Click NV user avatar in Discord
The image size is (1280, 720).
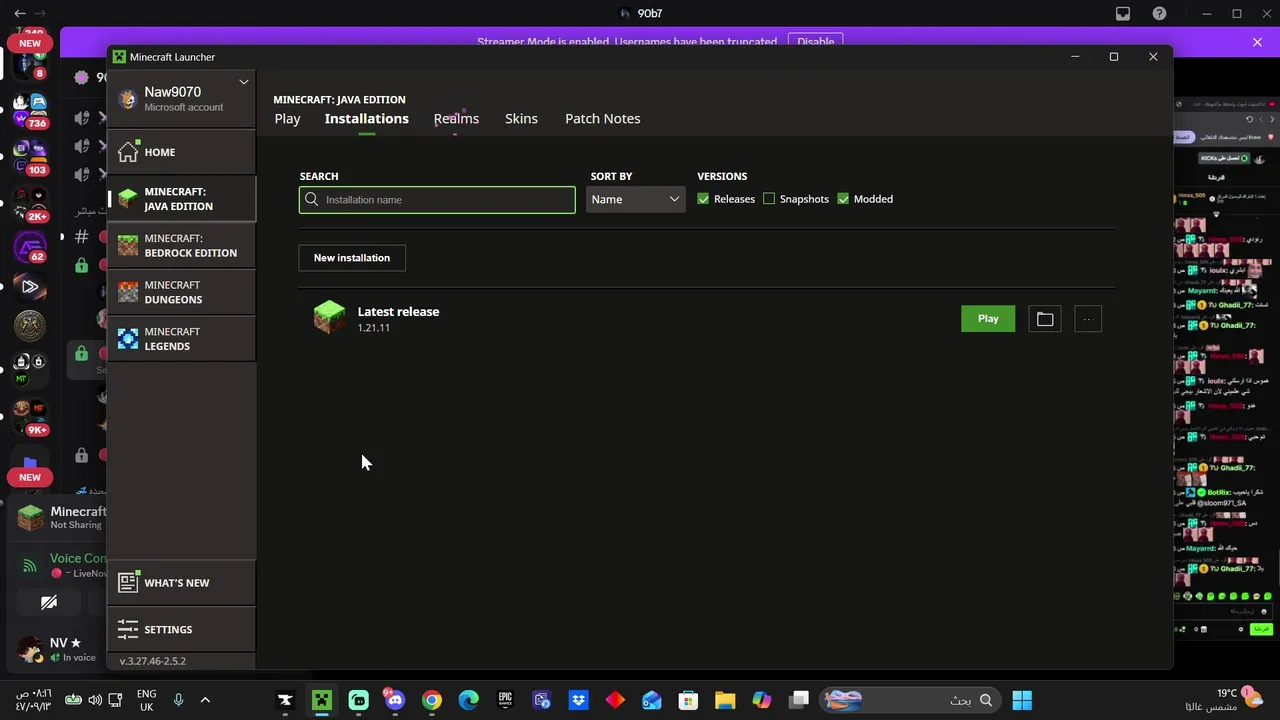(30, 650)
